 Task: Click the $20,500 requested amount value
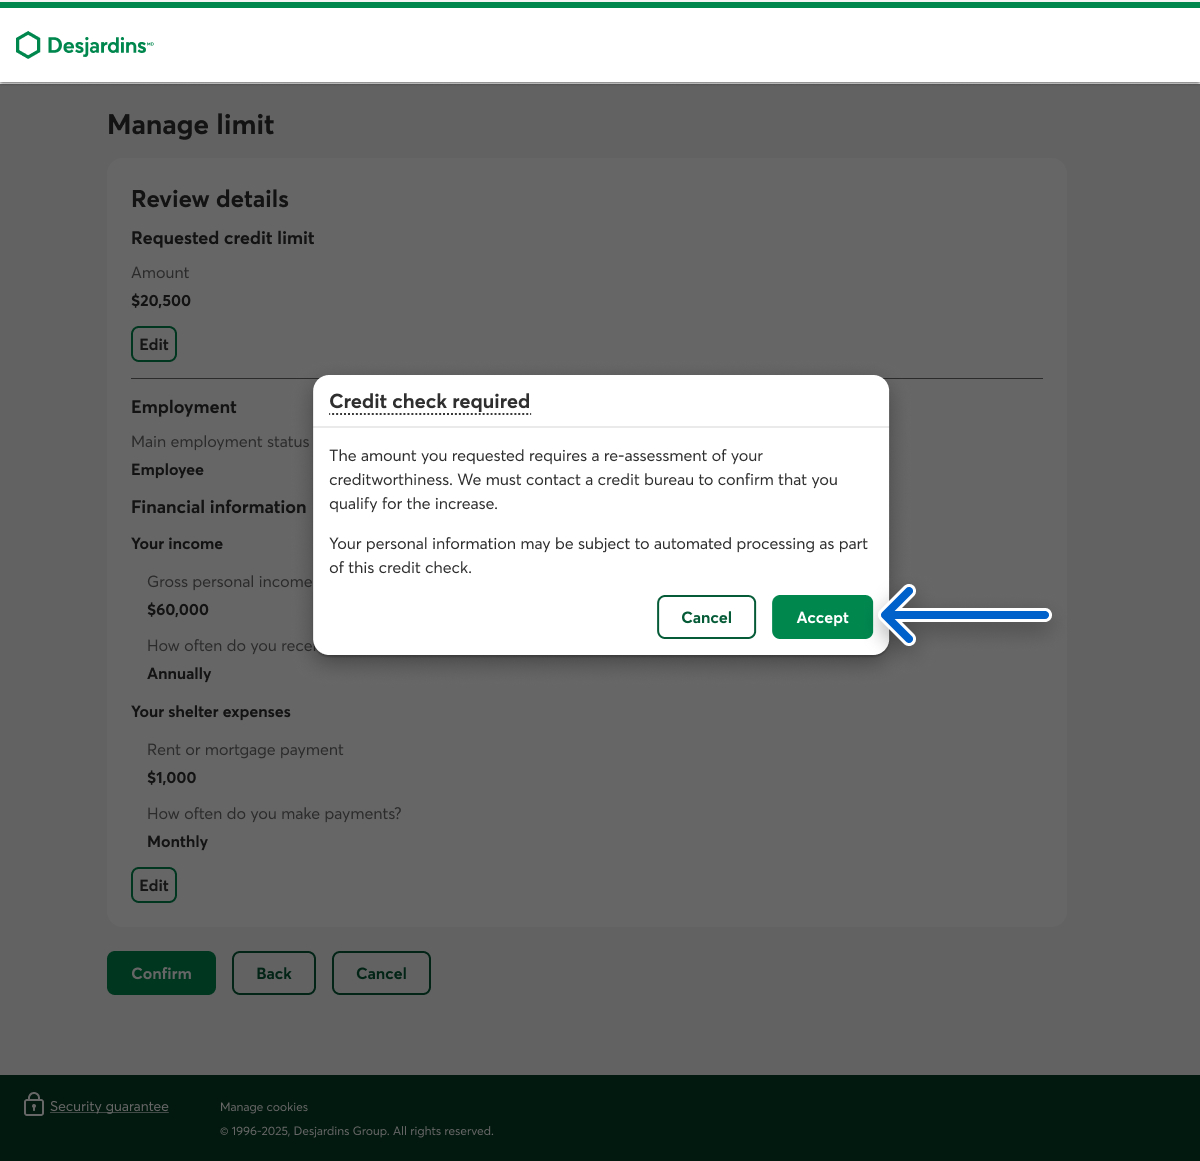click(x=161, y=301)
